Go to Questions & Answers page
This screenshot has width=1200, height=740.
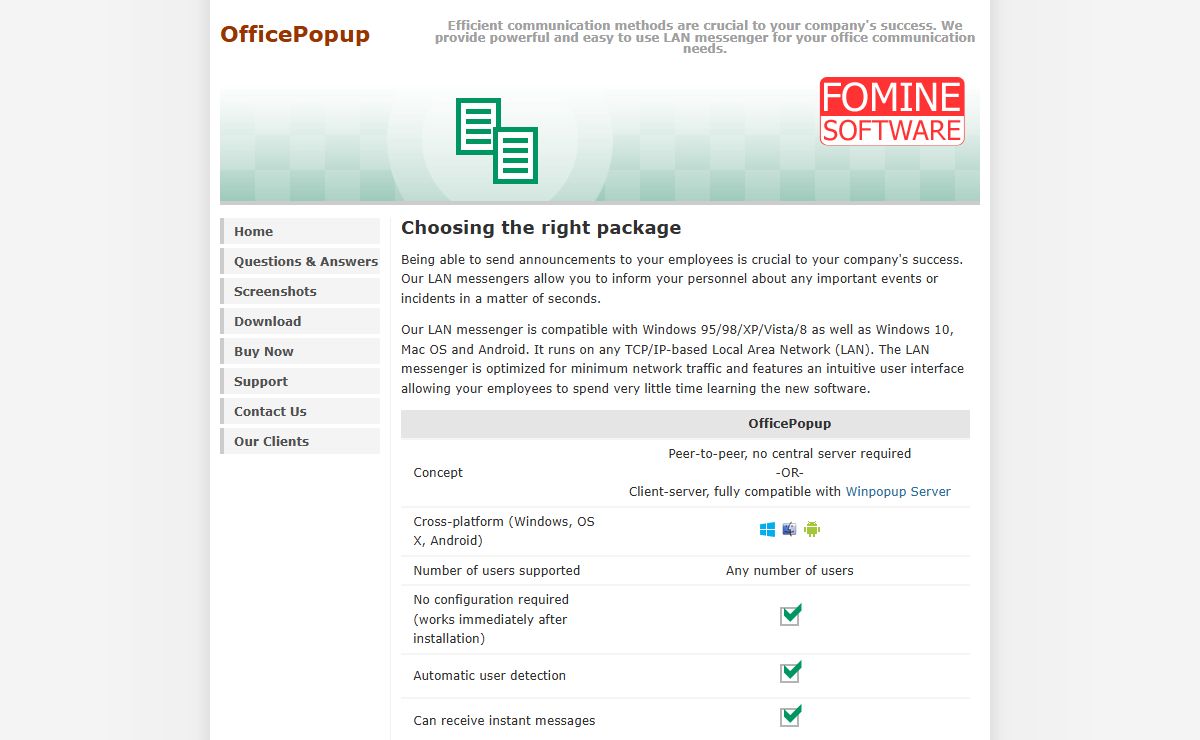tap(300, 261)
